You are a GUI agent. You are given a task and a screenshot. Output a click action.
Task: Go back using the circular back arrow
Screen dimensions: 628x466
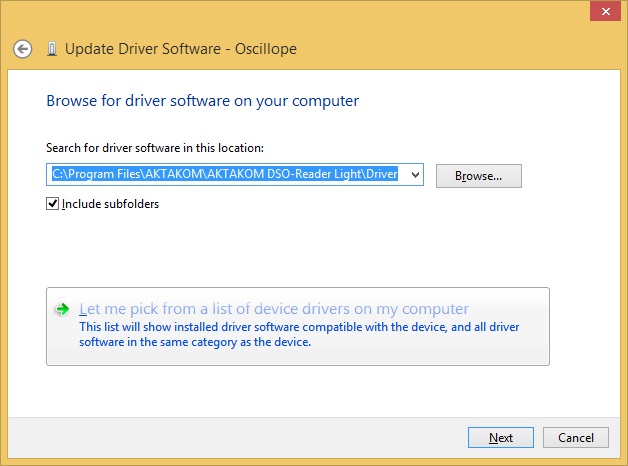[x=22, y=49]
